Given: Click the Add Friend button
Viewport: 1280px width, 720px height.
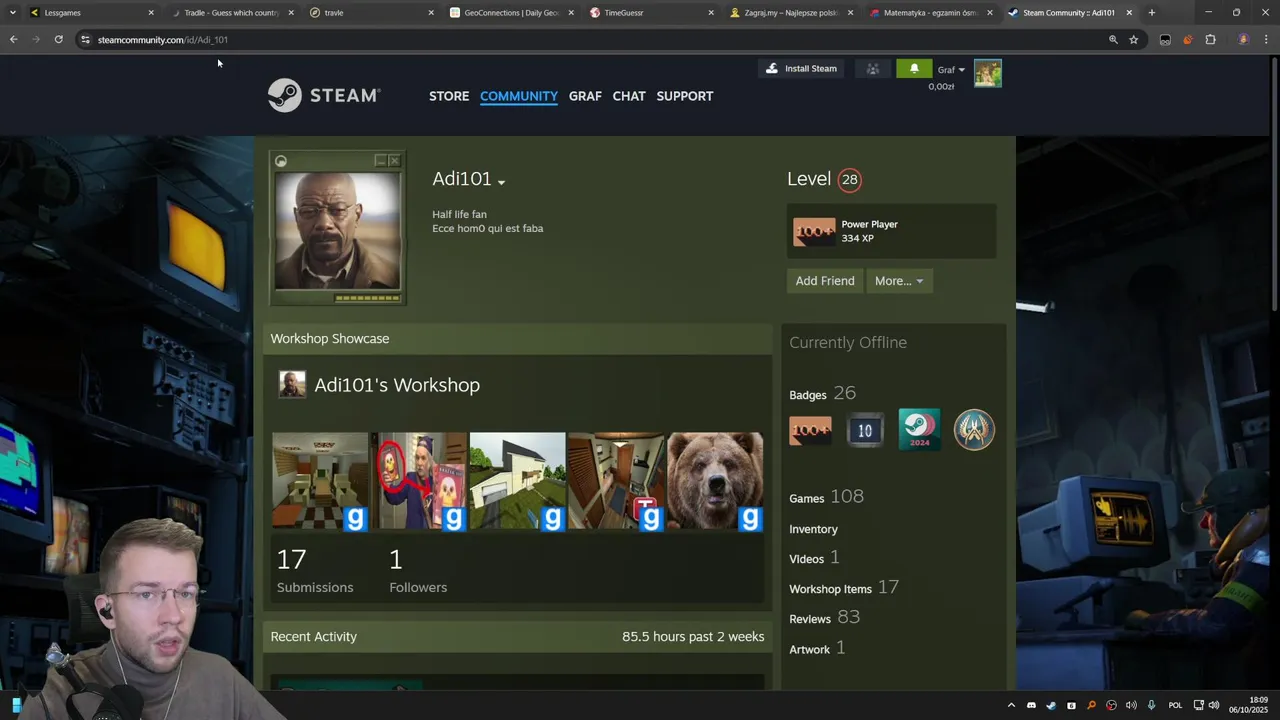Looking at the screenshot, I should click(x=825, y=281).
